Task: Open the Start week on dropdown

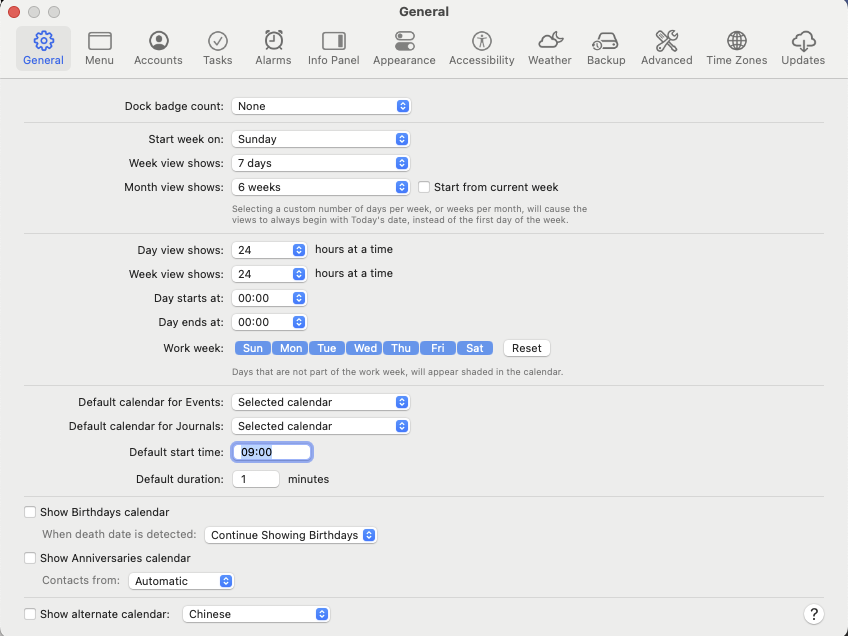Action: pyautogui.click(x=320, y=139)
